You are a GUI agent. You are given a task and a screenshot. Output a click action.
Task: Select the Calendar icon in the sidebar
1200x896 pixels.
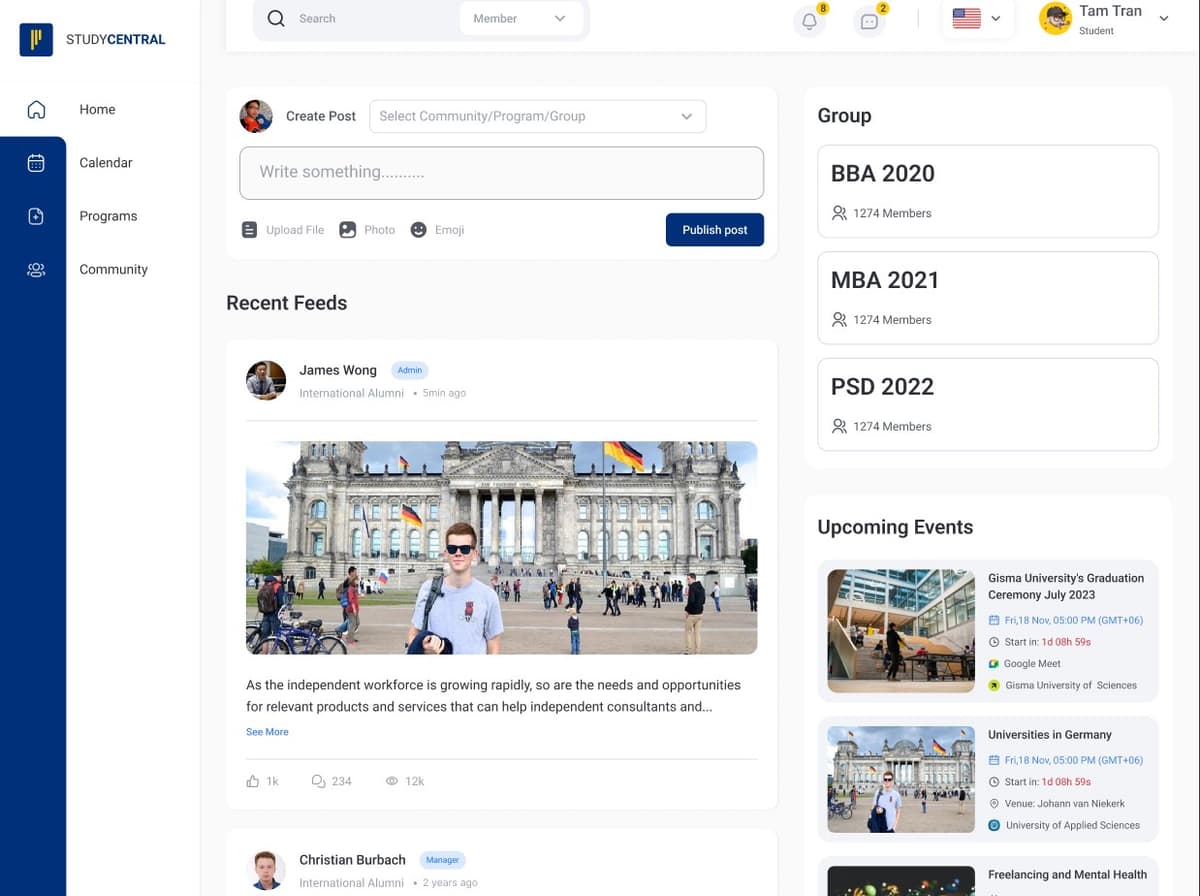[x=35, y=162]
